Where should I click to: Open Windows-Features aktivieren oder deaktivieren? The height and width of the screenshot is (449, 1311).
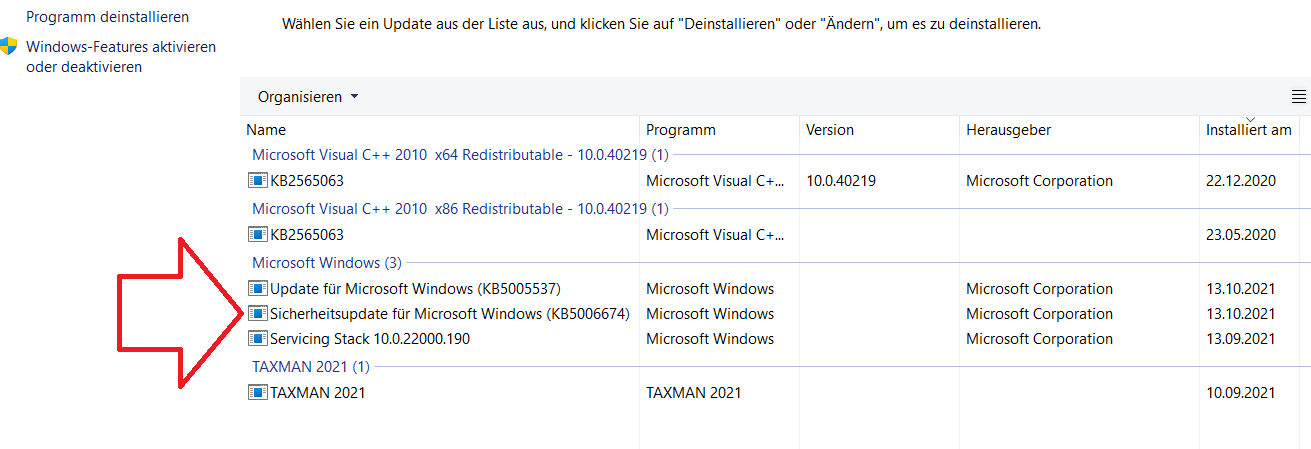click(121, 57)
